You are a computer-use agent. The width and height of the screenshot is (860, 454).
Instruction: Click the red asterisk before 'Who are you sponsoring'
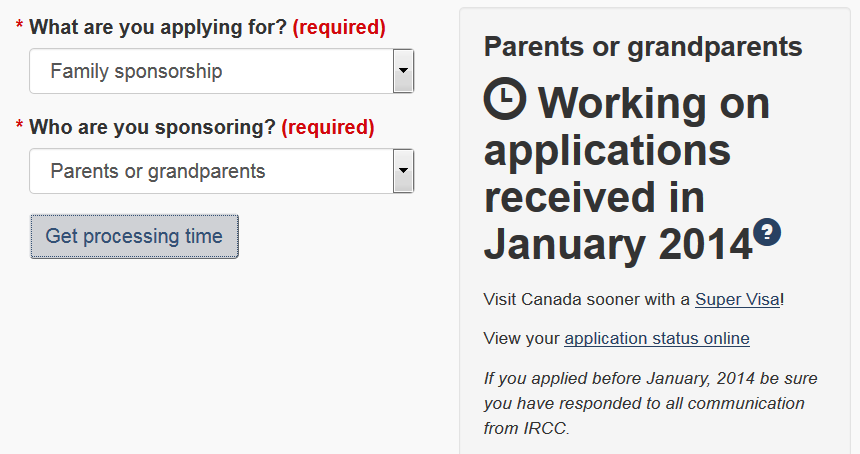20,124
